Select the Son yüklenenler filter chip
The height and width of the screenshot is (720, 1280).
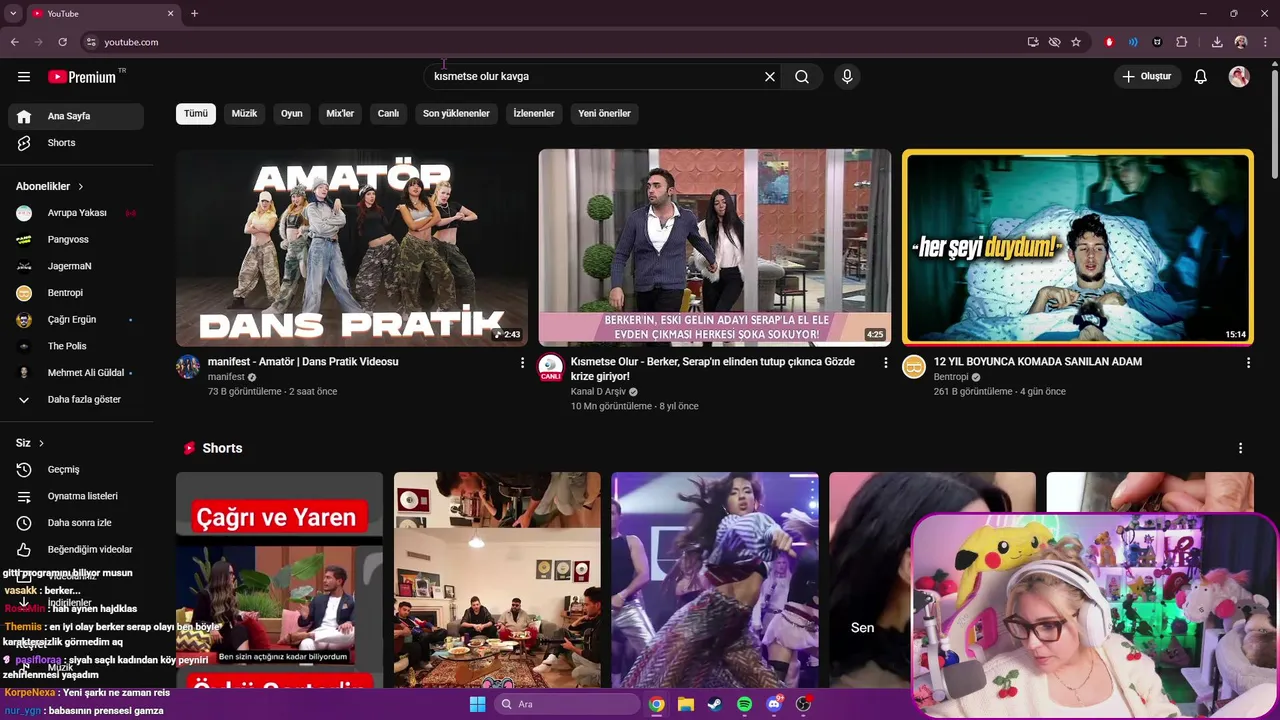tap(456, 113)
